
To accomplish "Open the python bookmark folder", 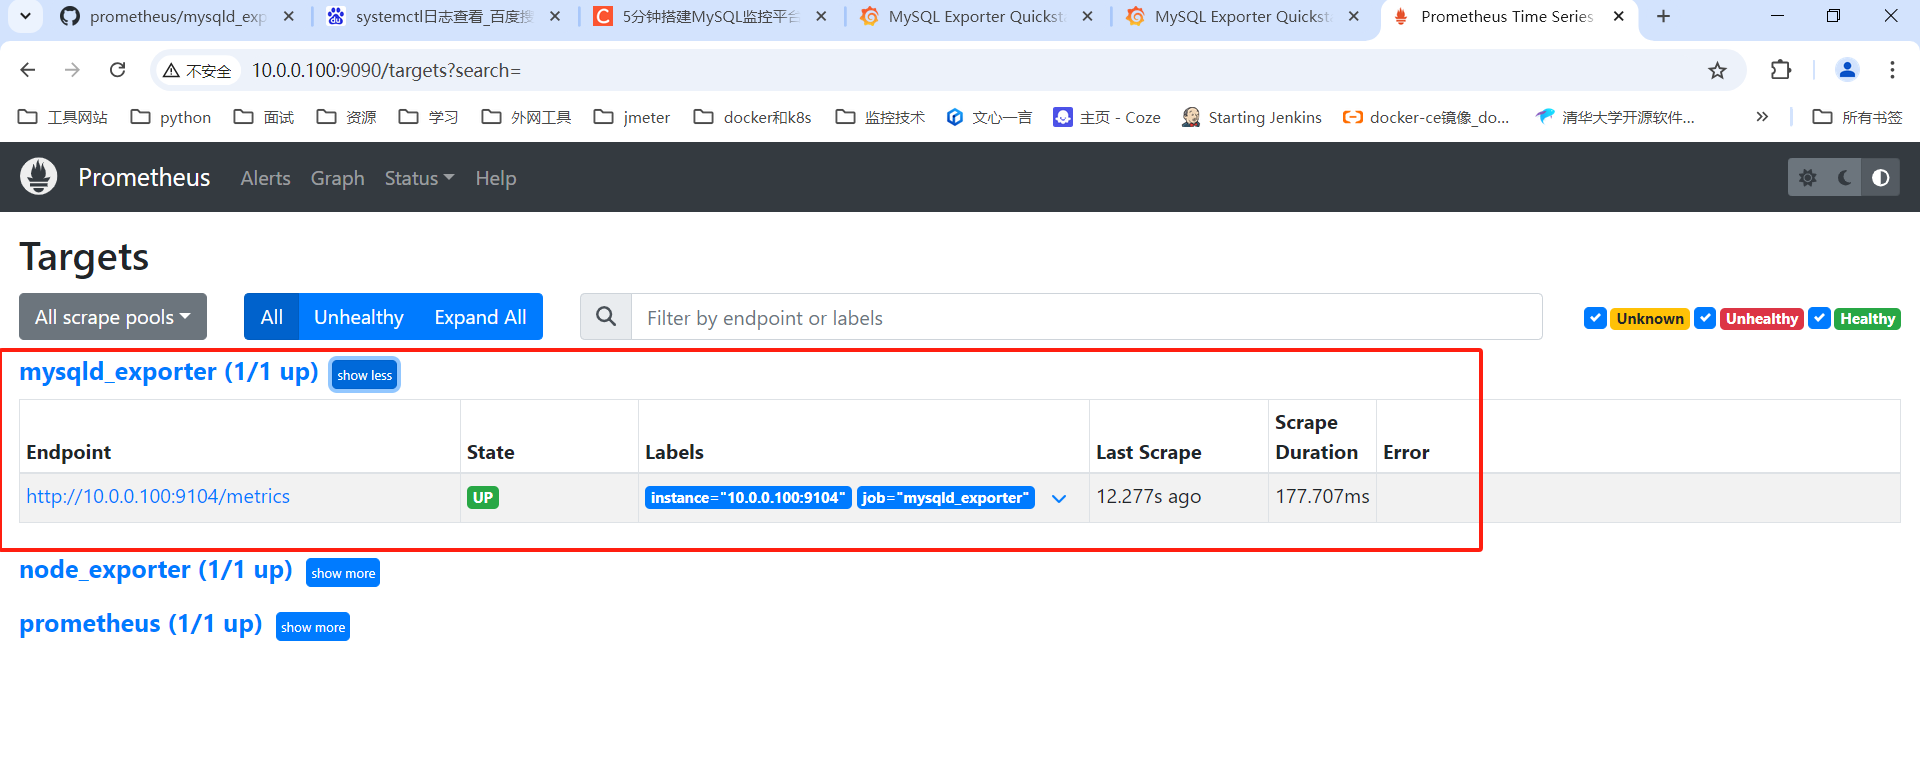I will 171,117.
